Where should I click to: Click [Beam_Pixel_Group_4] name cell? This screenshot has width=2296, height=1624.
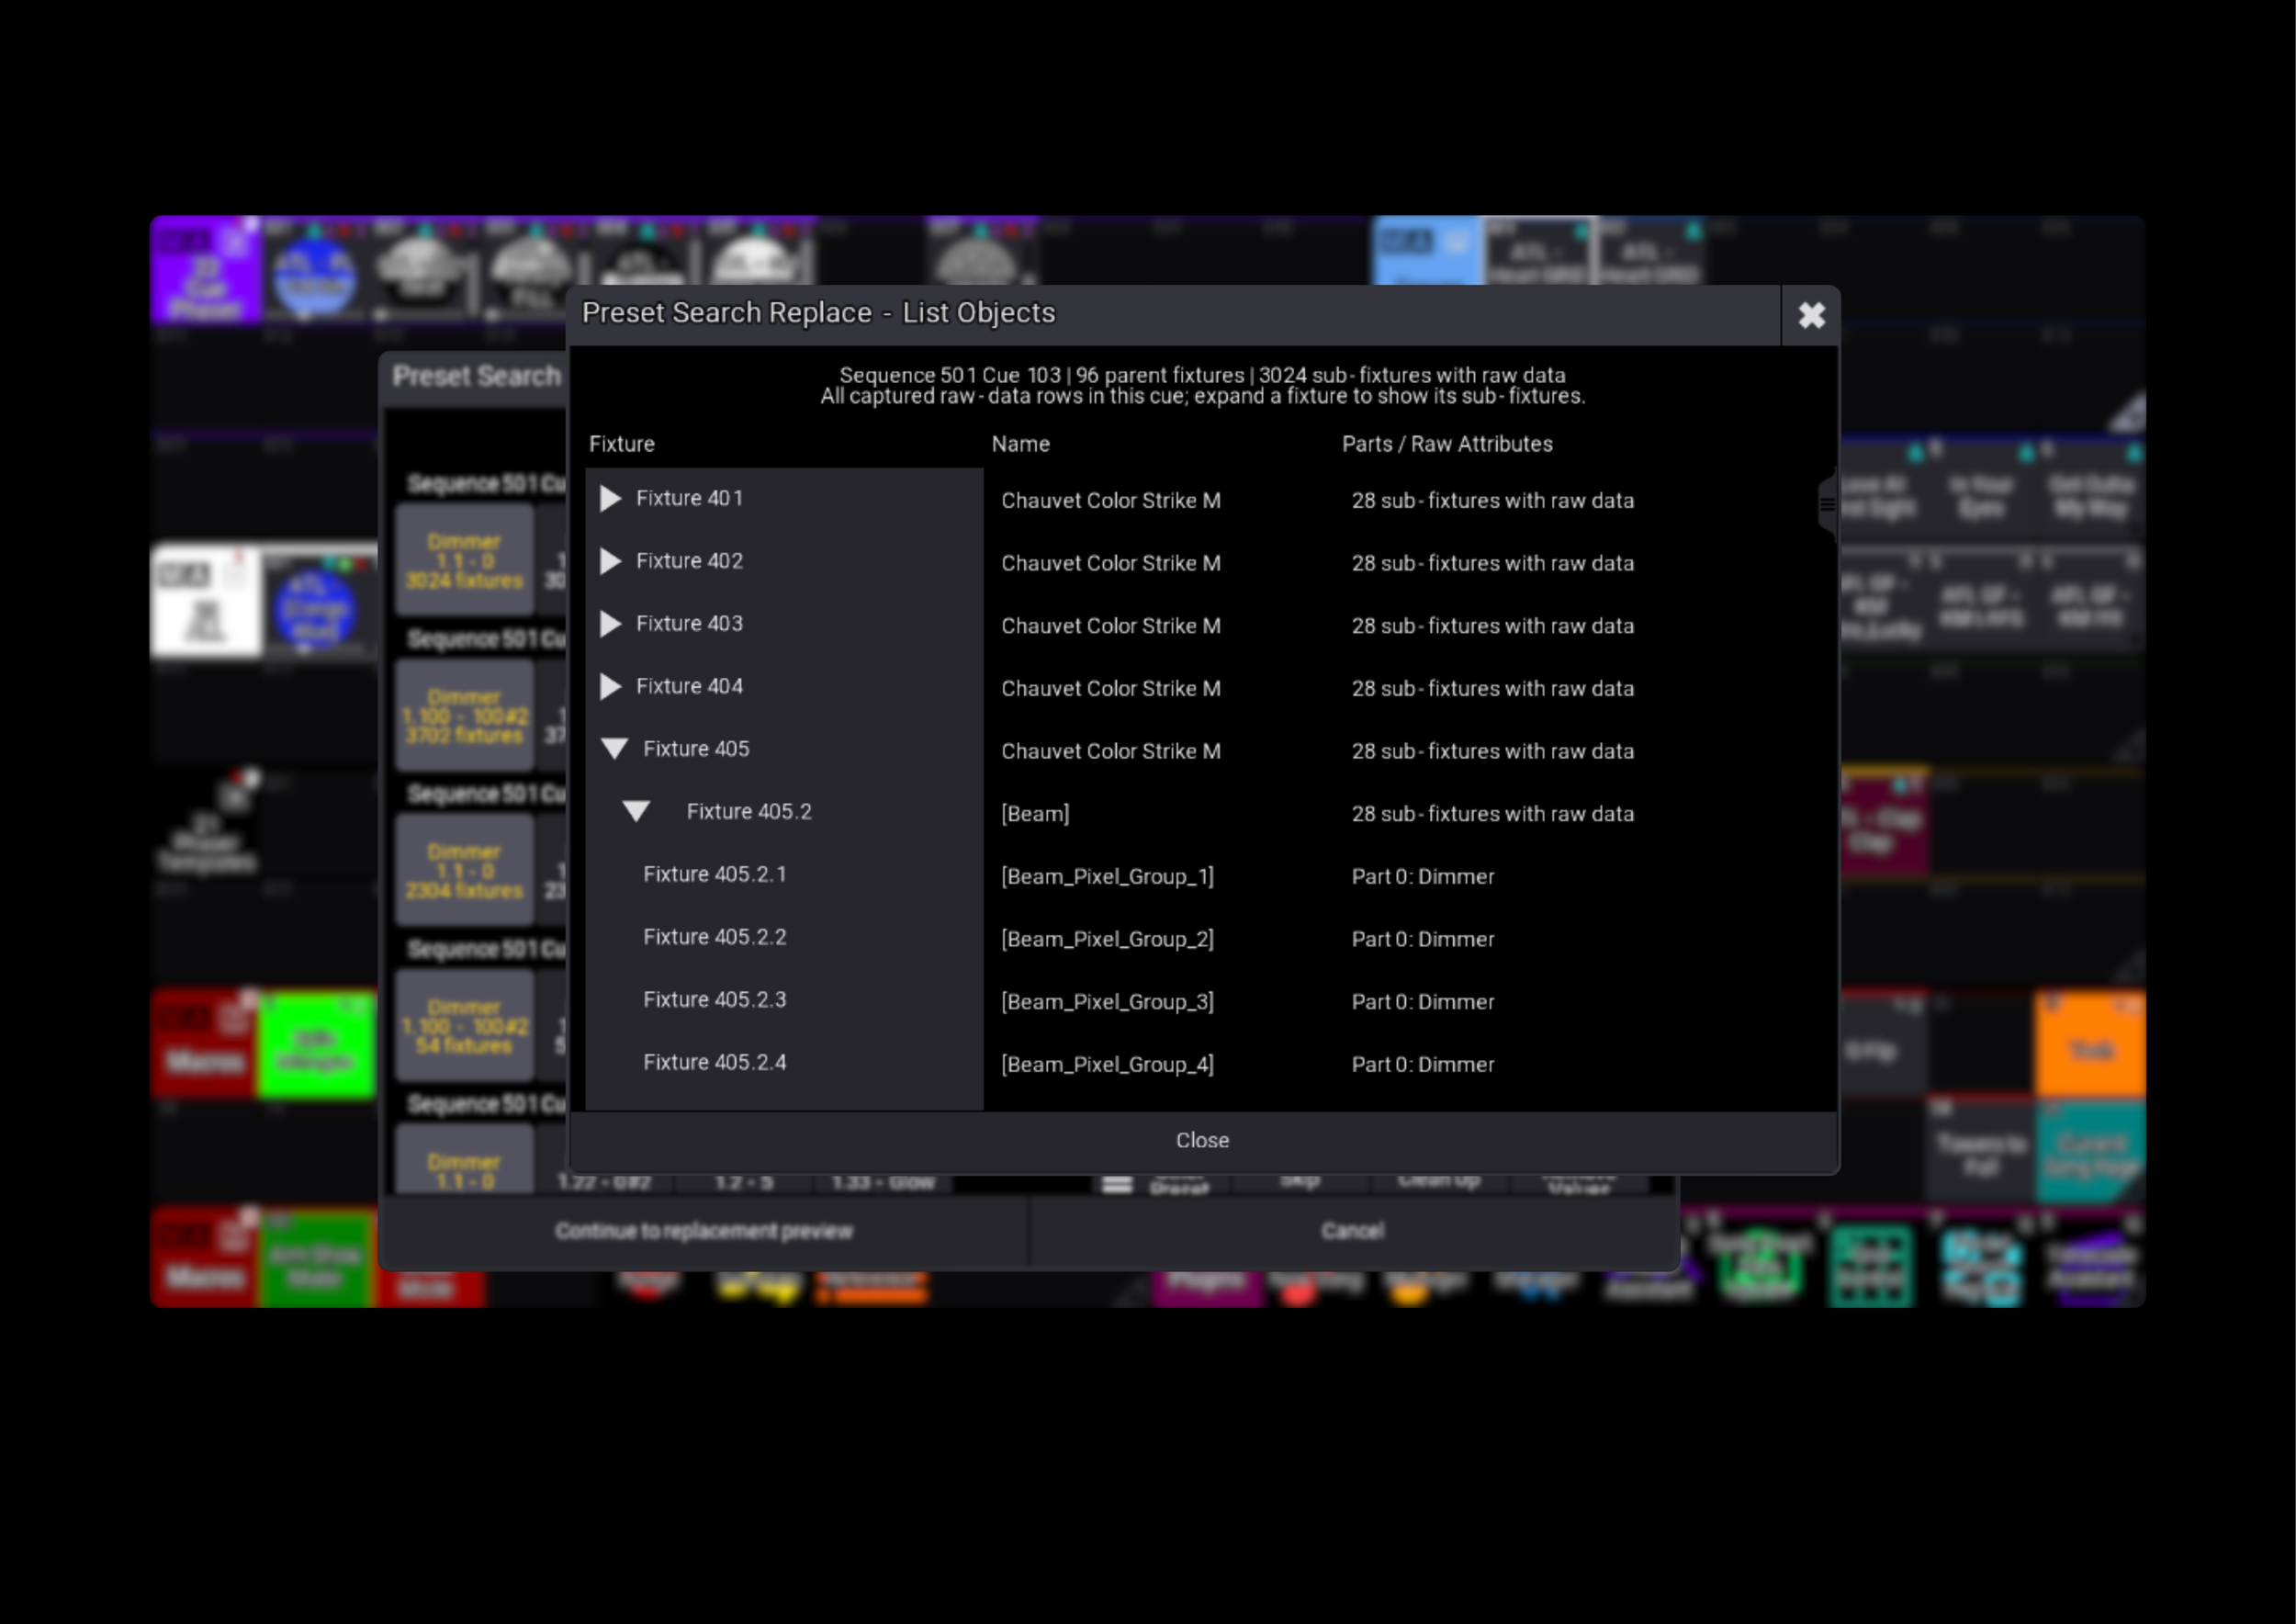click(1108, 1065)
